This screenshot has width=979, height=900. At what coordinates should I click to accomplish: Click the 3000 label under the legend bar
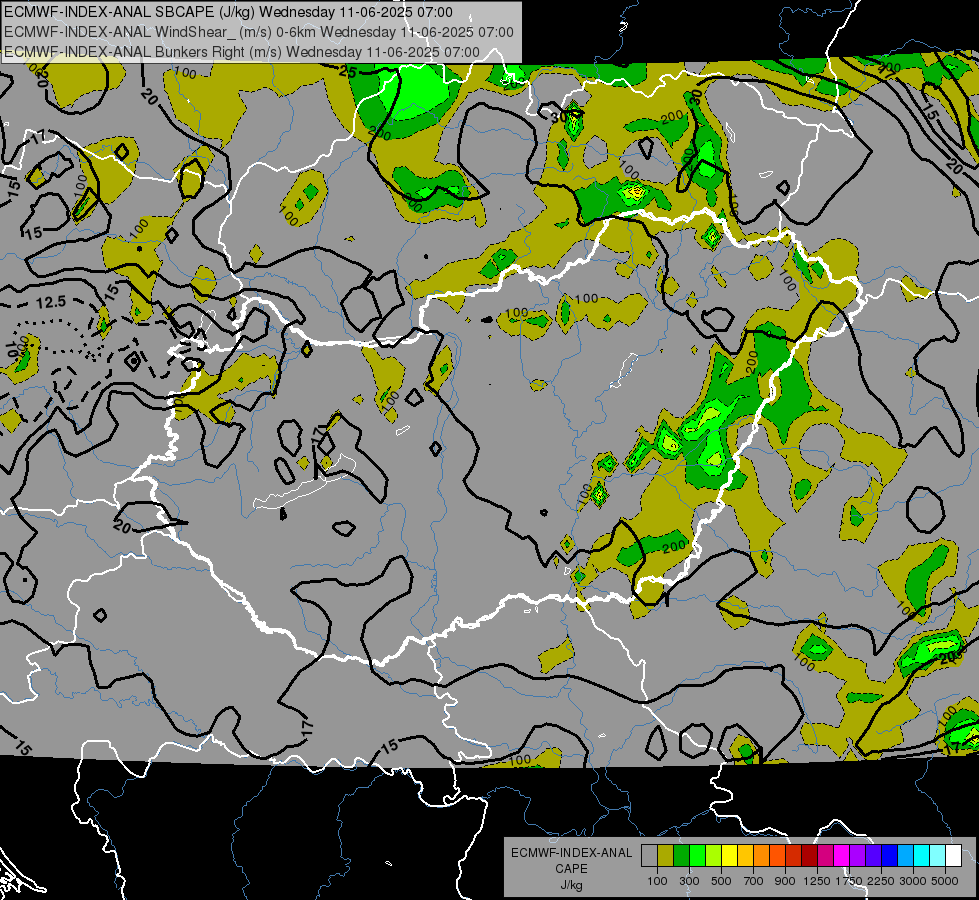tap(913, 881)
